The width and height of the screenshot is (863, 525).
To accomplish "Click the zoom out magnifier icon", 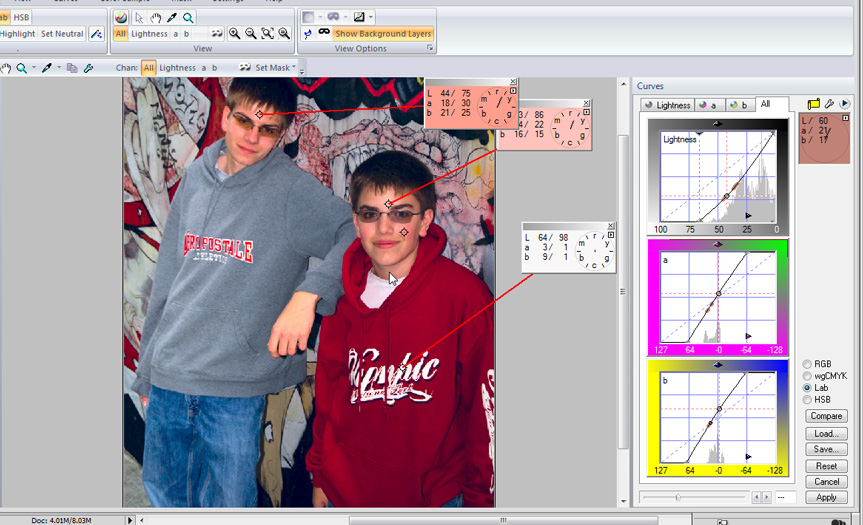I will (250, 34).
